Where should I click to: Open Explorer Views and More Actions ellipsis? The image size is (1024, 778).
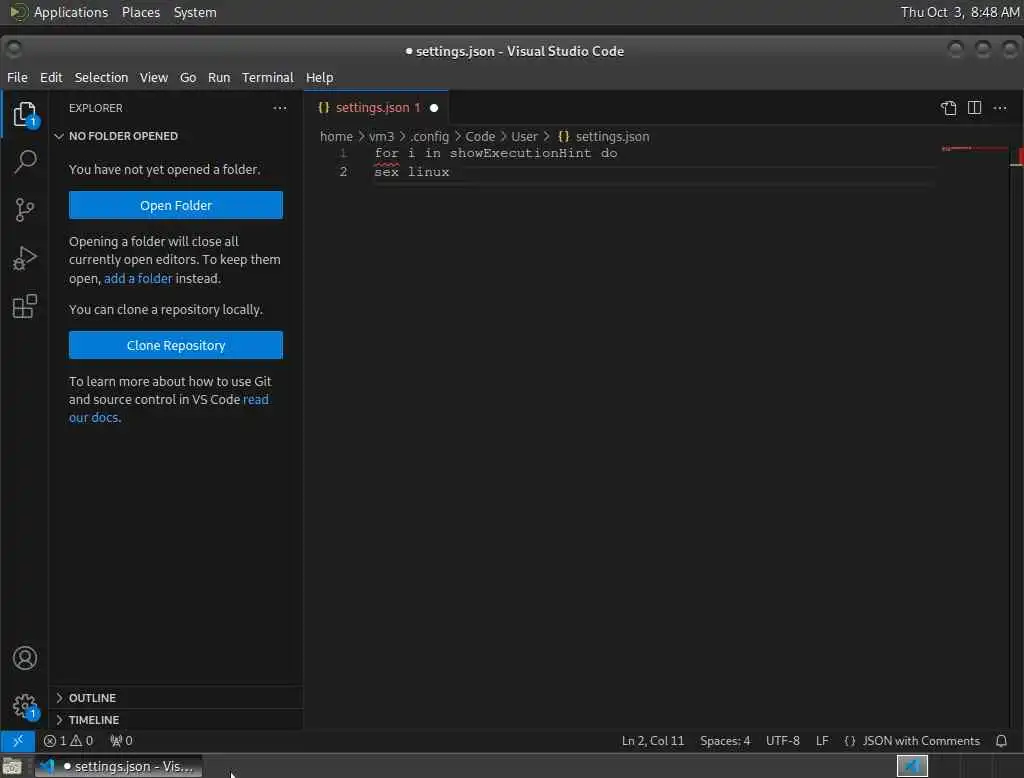[280, 108]
